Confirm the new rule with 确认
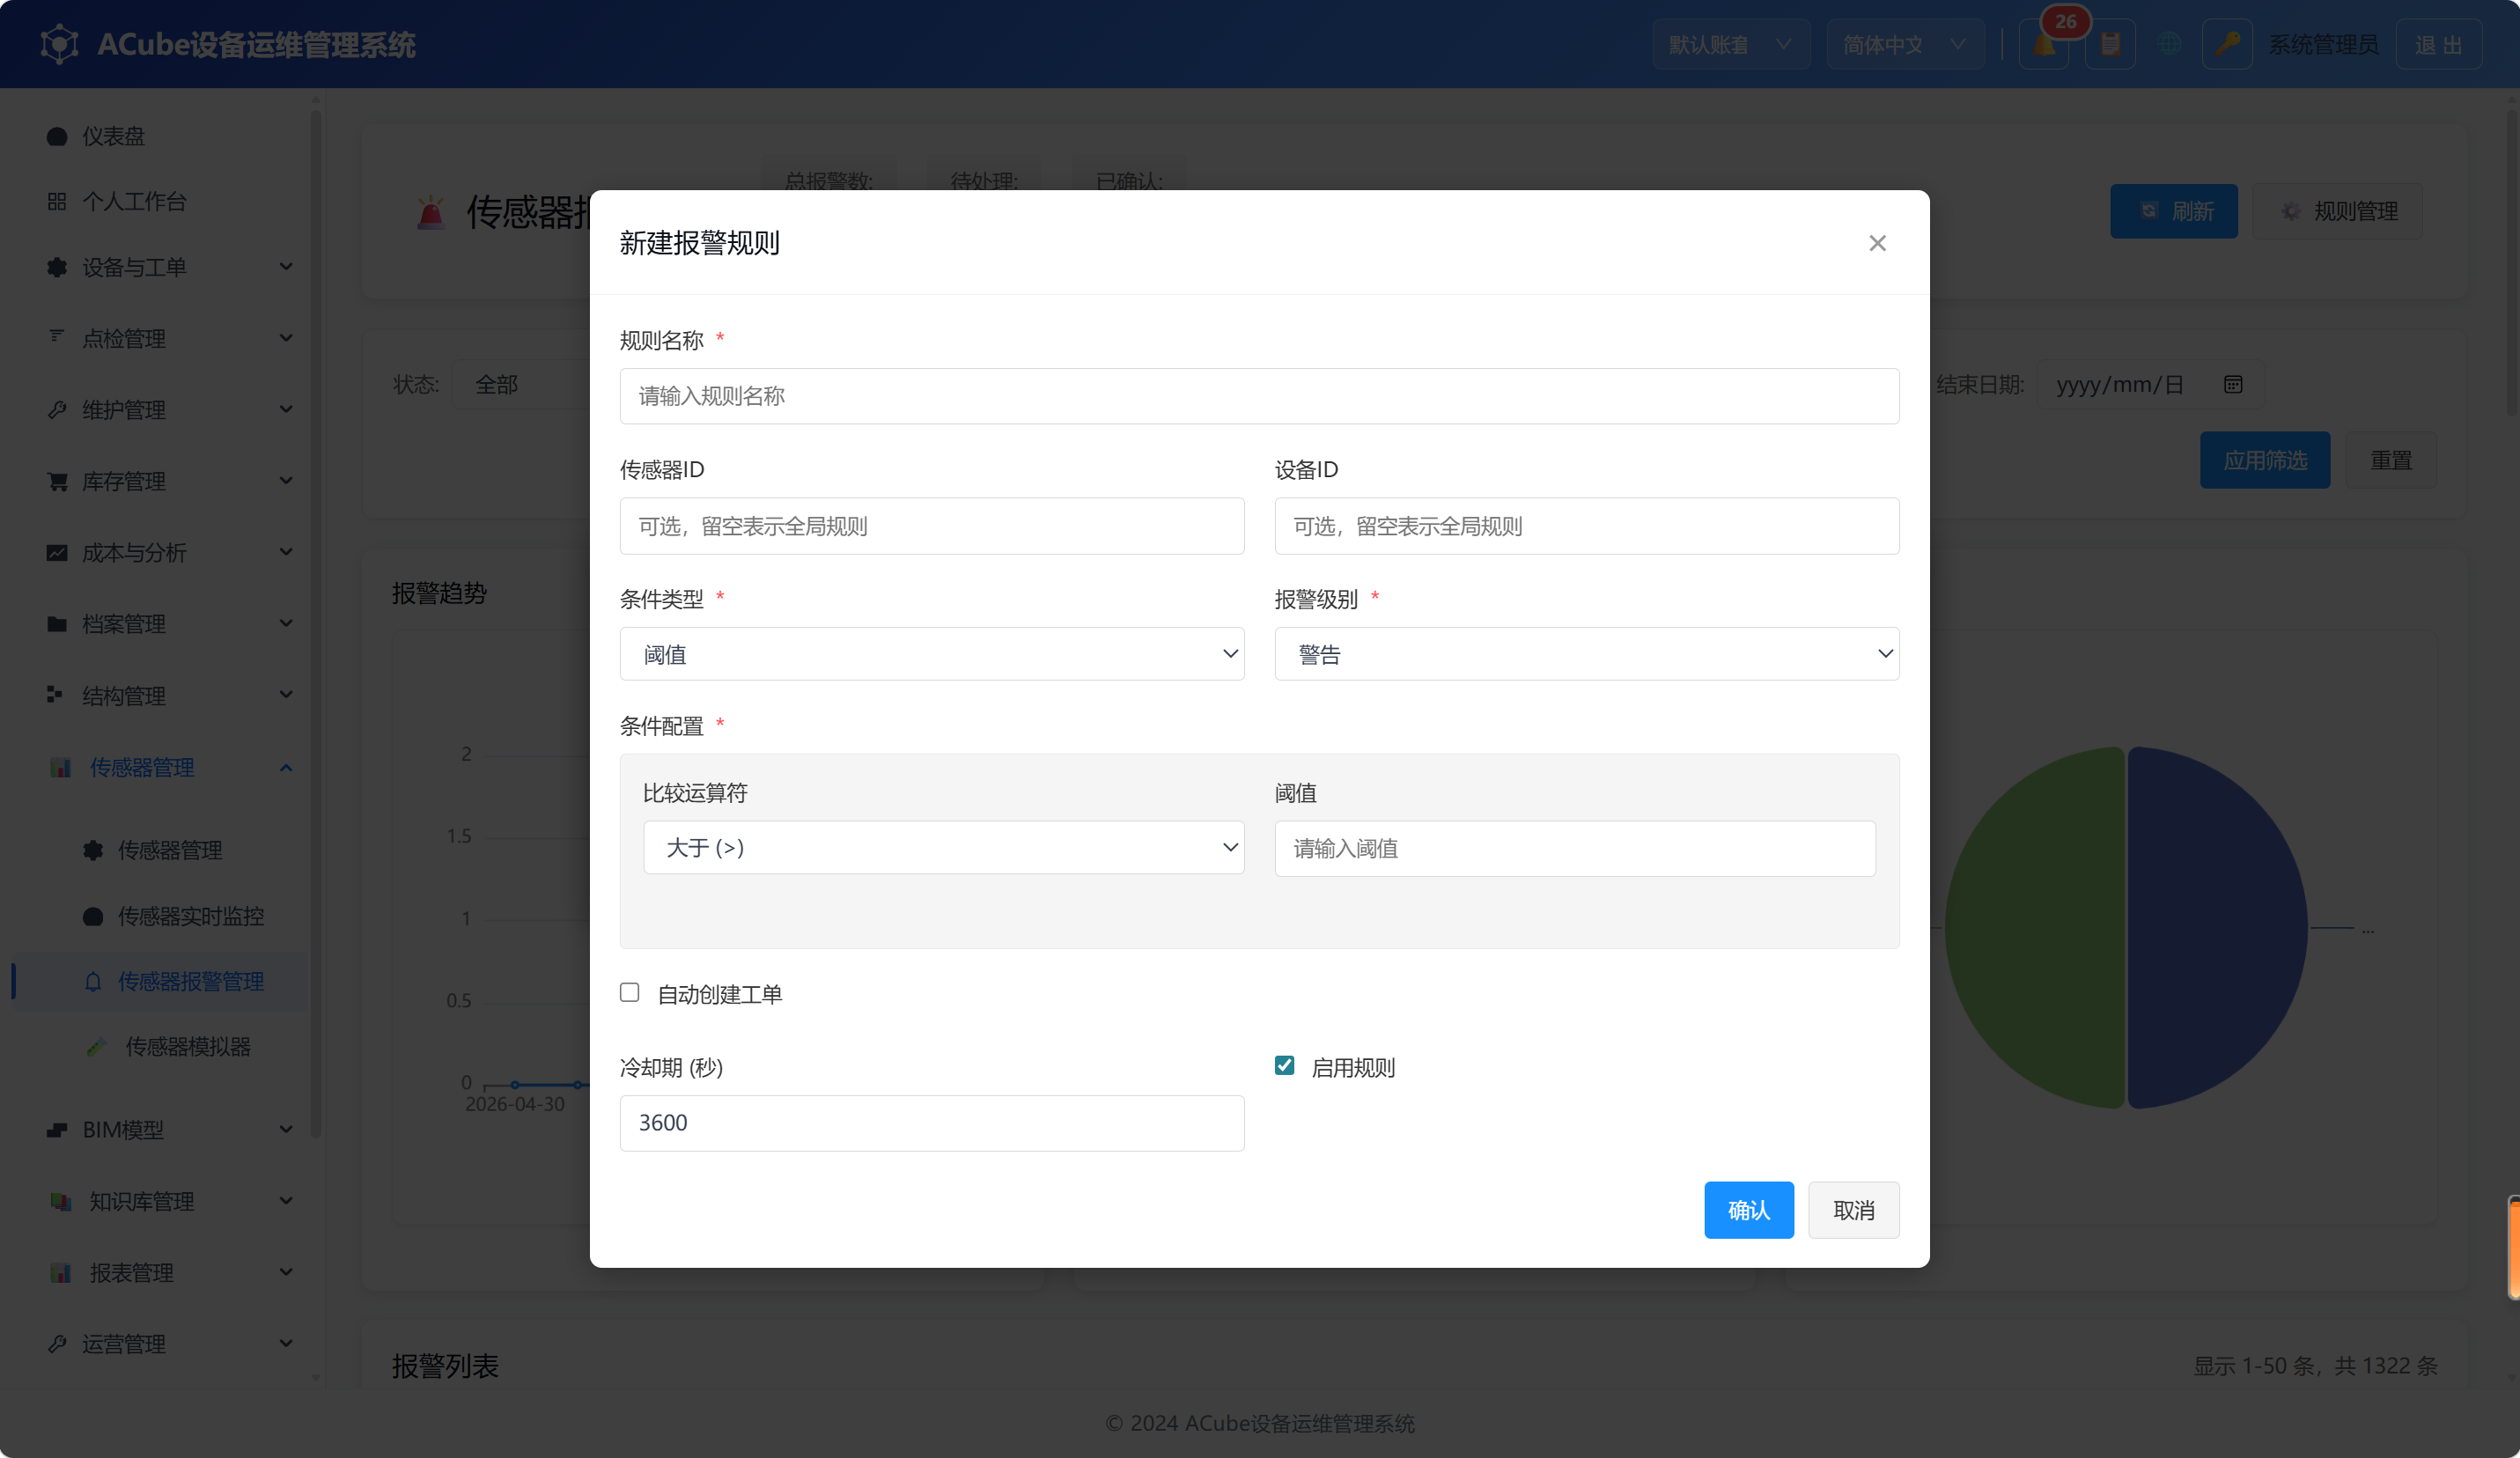 [1748, 1210]
